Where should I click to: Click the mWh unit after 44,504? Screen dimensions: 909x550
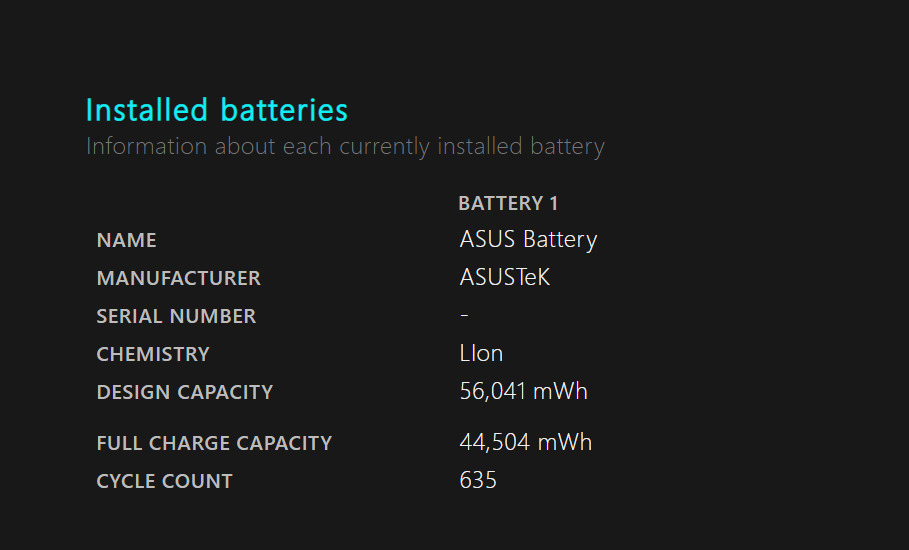[x=565, y=442]
